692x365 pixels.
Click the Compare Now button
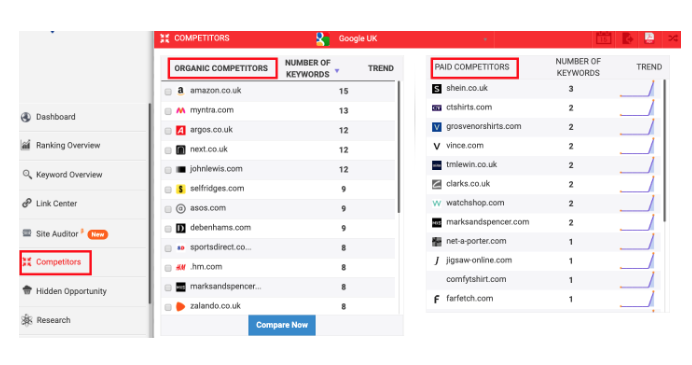click(282, 325)
